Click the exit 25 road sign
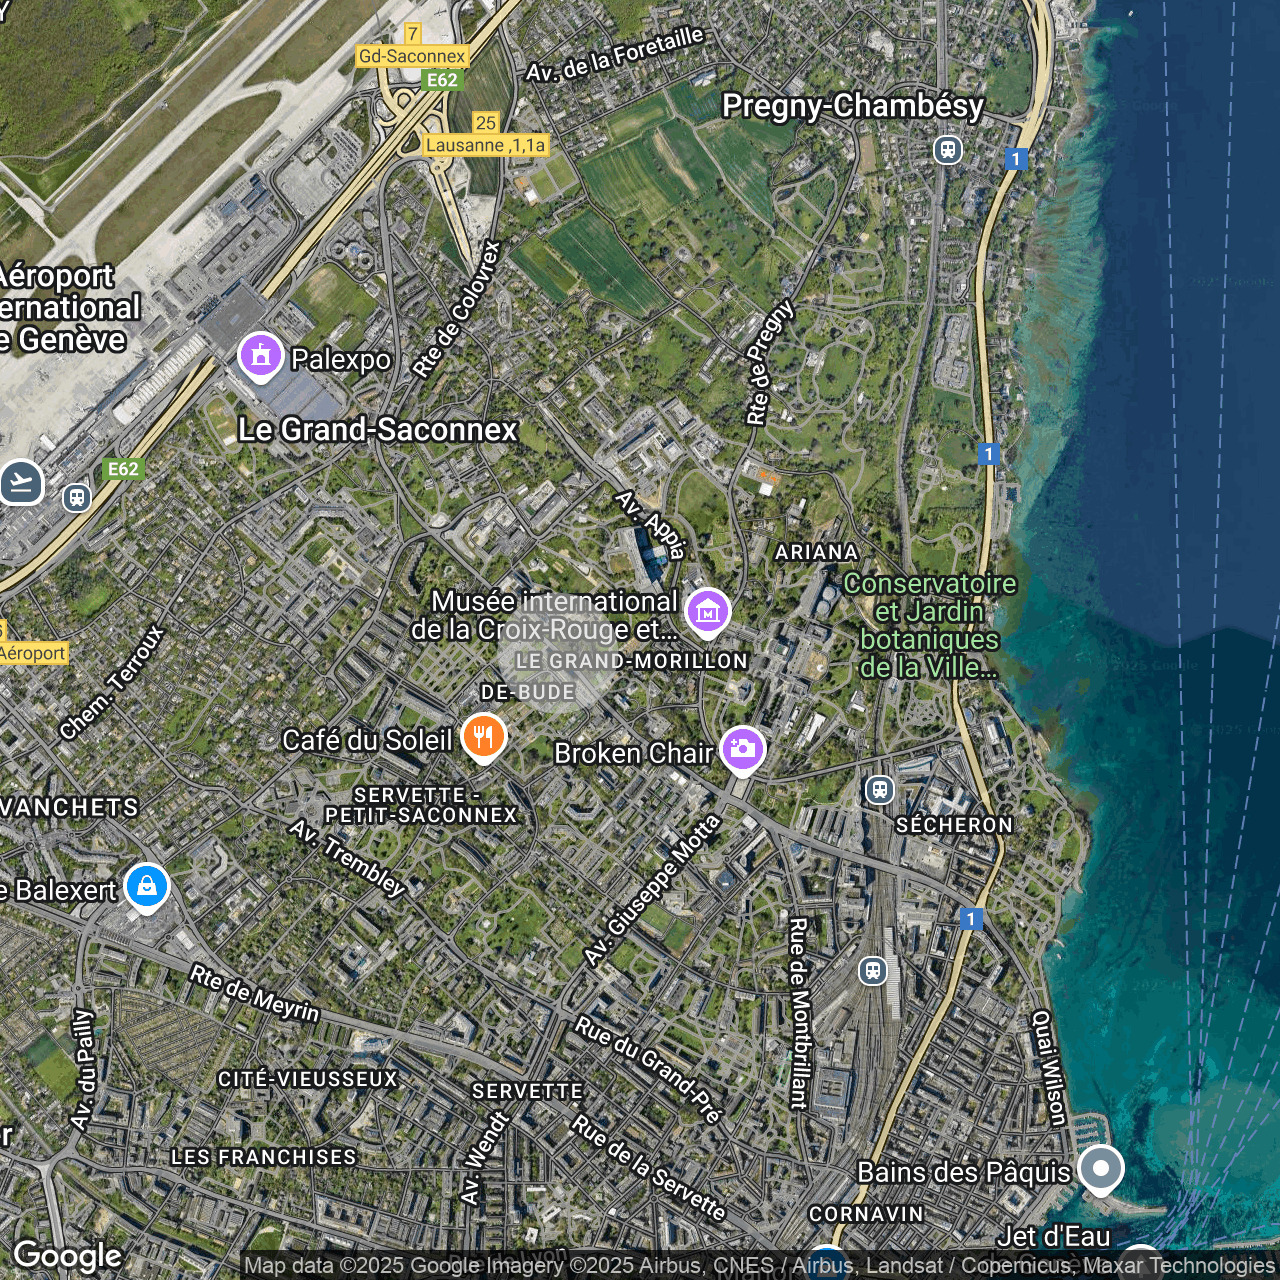Viewport: 1280px width, 1280px height. point(486,122)
